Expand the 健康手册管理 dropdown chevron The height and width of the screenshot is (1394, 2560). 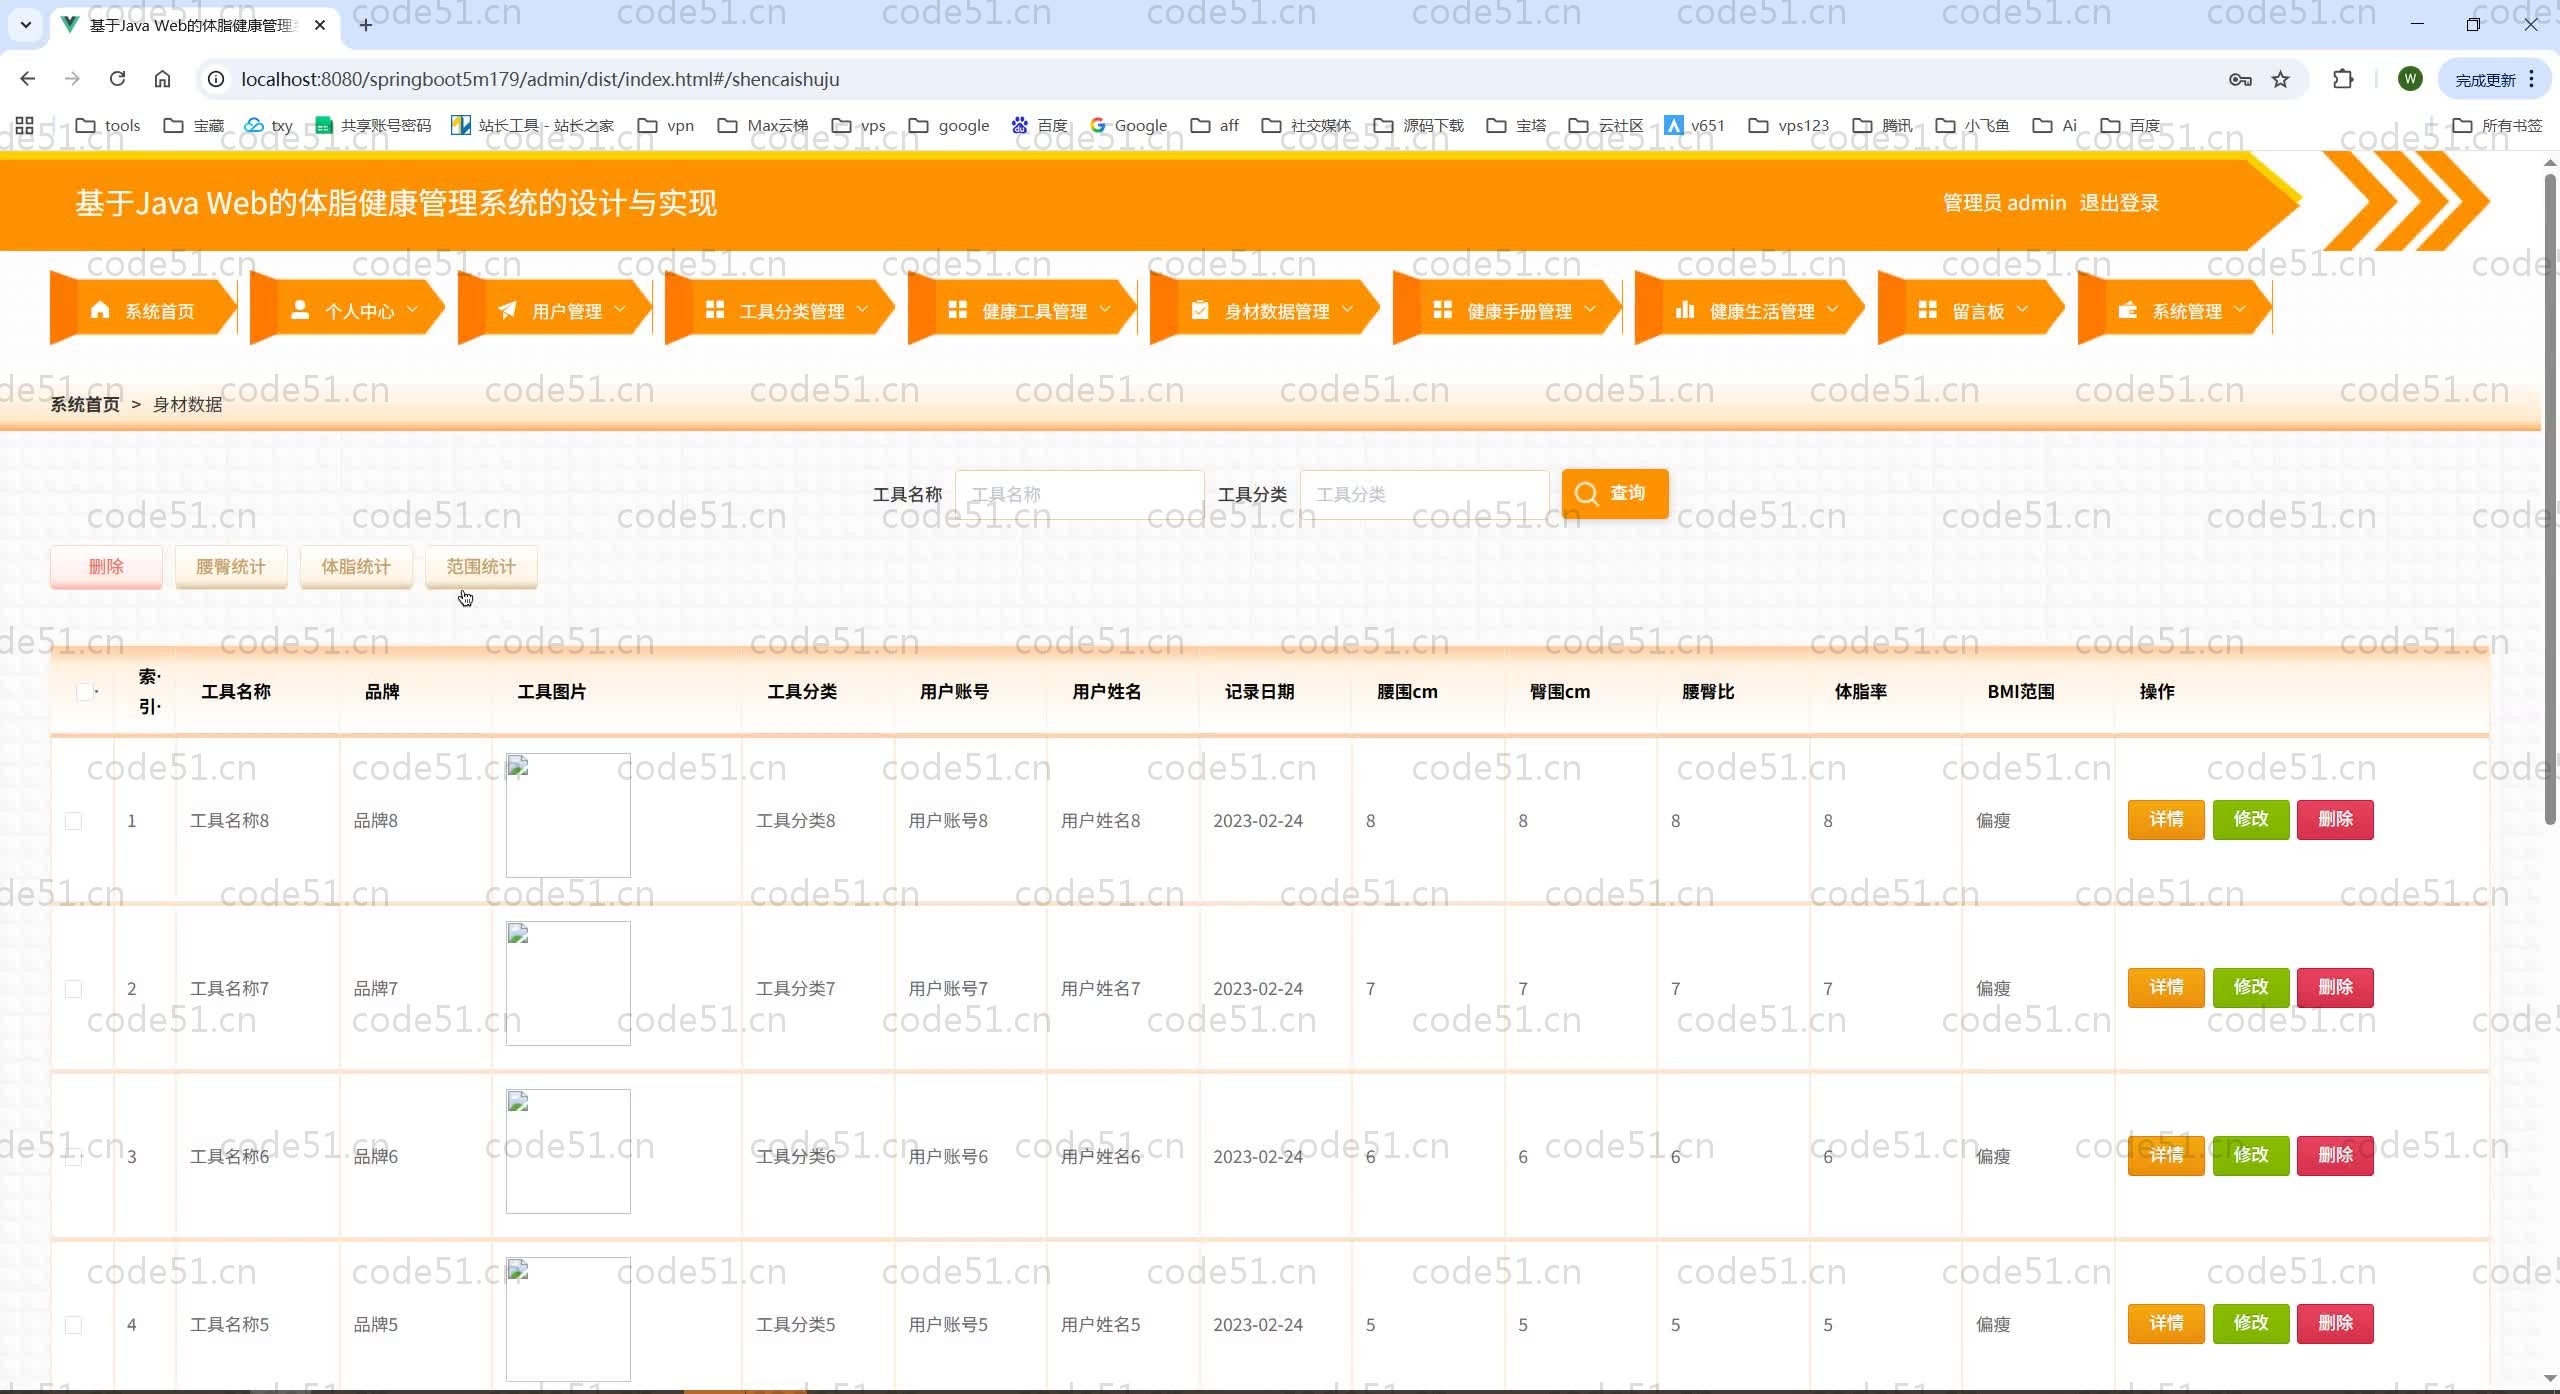click(x=1590, y=310)
